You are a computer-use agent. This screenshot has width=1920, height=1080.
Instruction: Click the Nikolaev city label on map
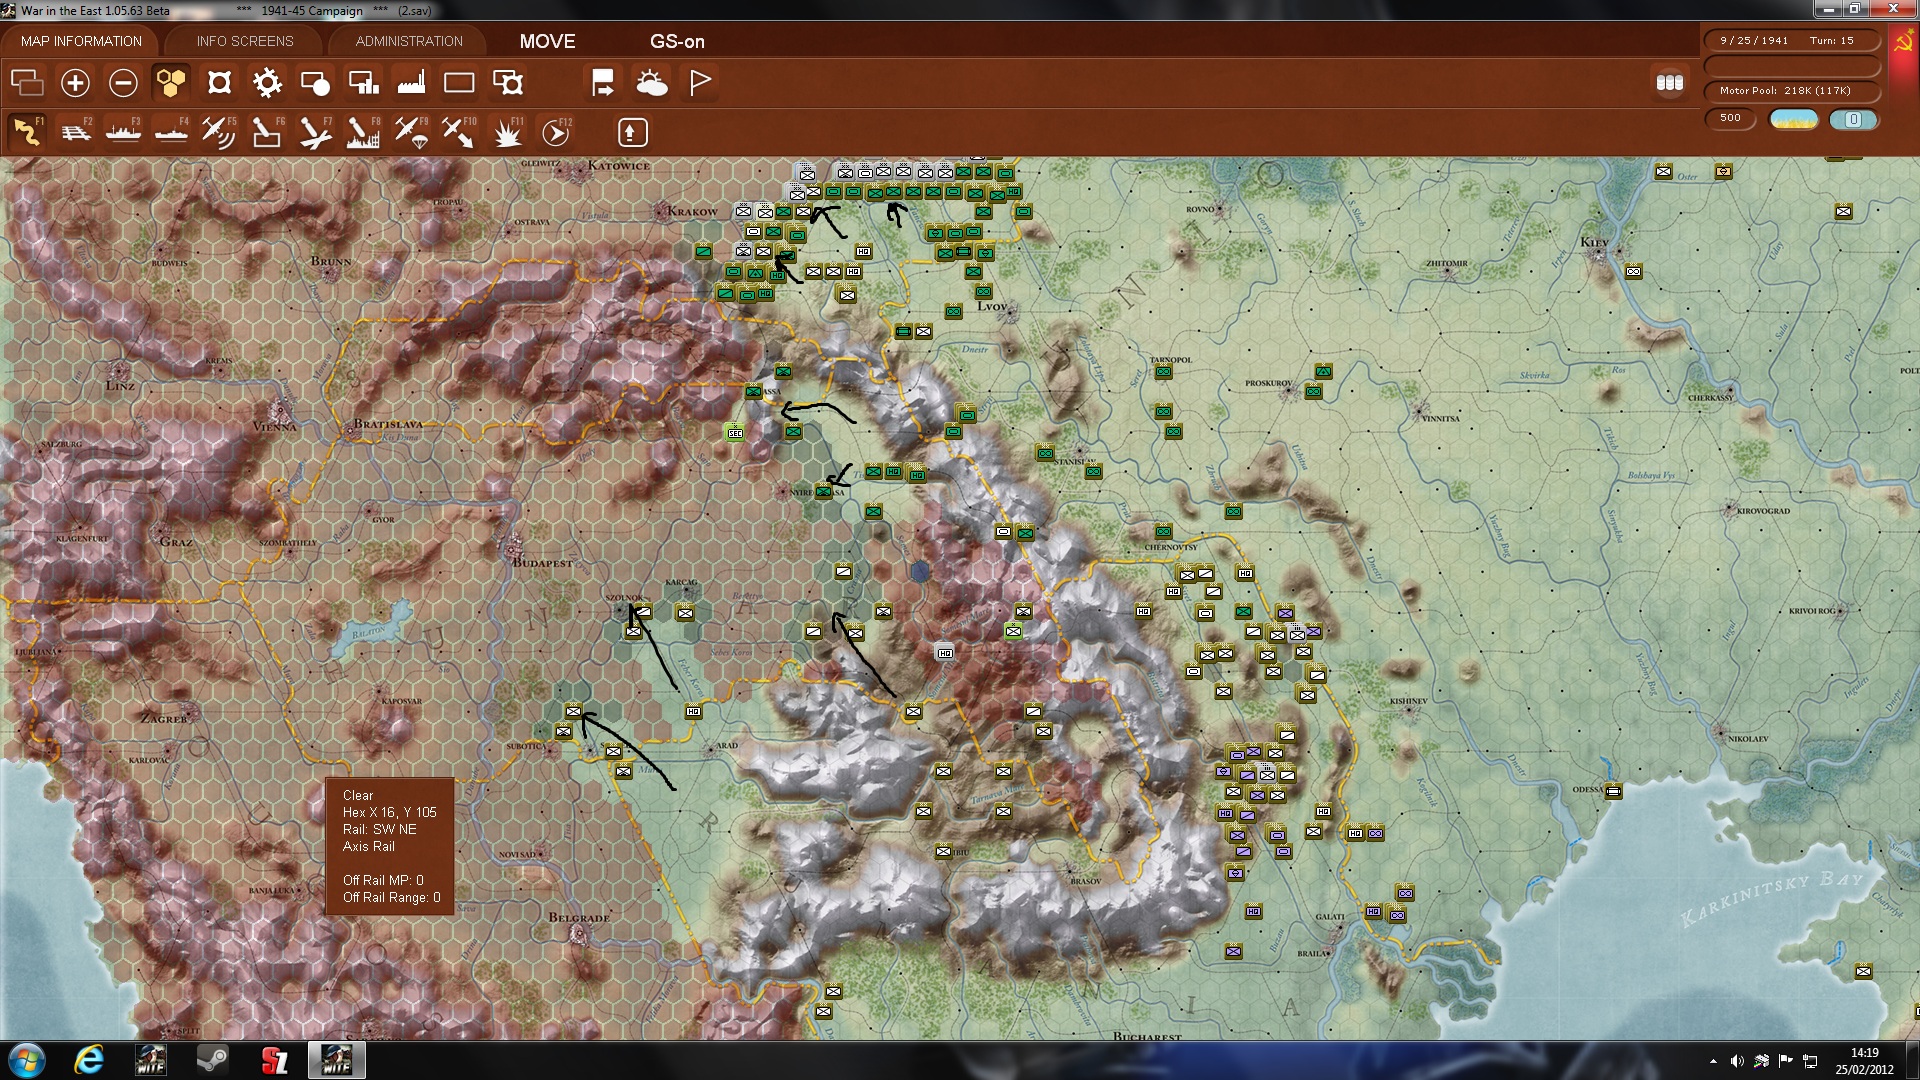(1748, 739)
